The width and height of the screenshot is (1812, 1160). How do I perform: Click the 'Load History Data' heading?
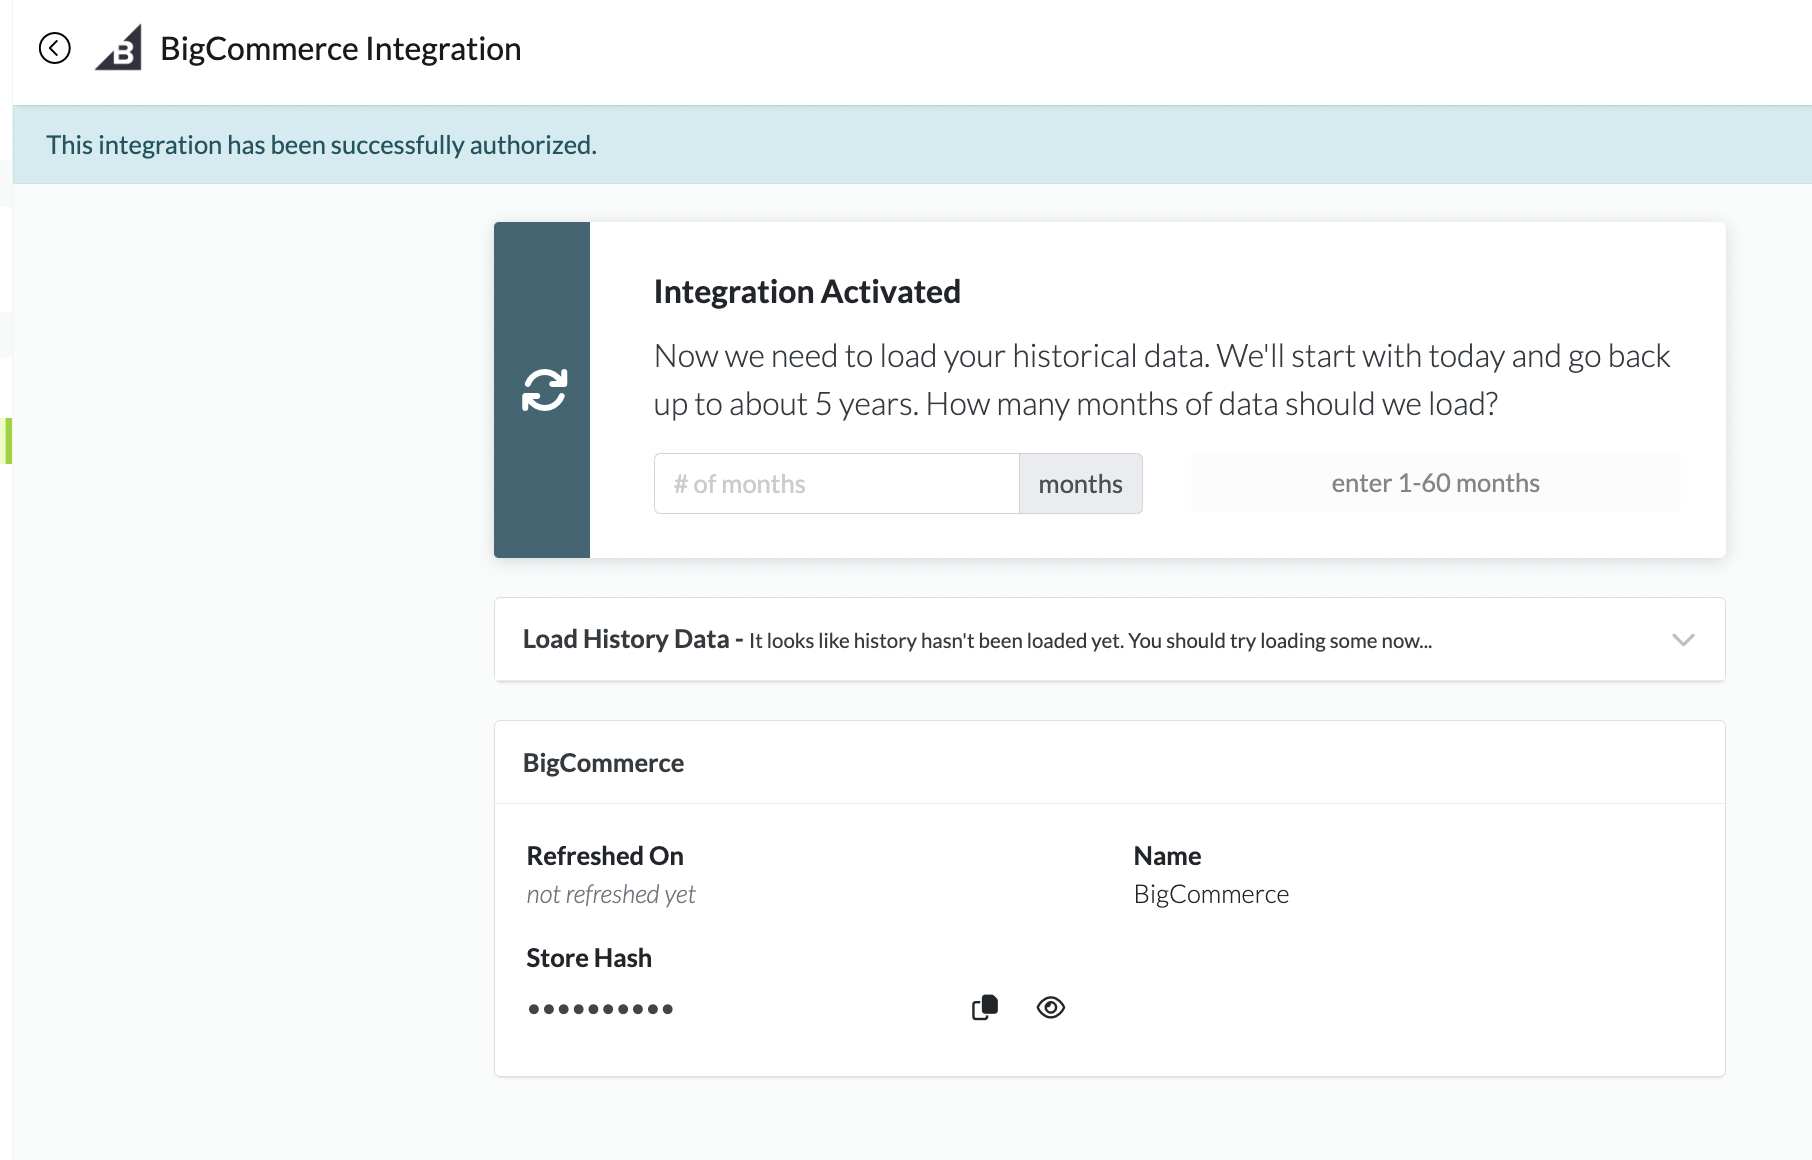[626, 639]
